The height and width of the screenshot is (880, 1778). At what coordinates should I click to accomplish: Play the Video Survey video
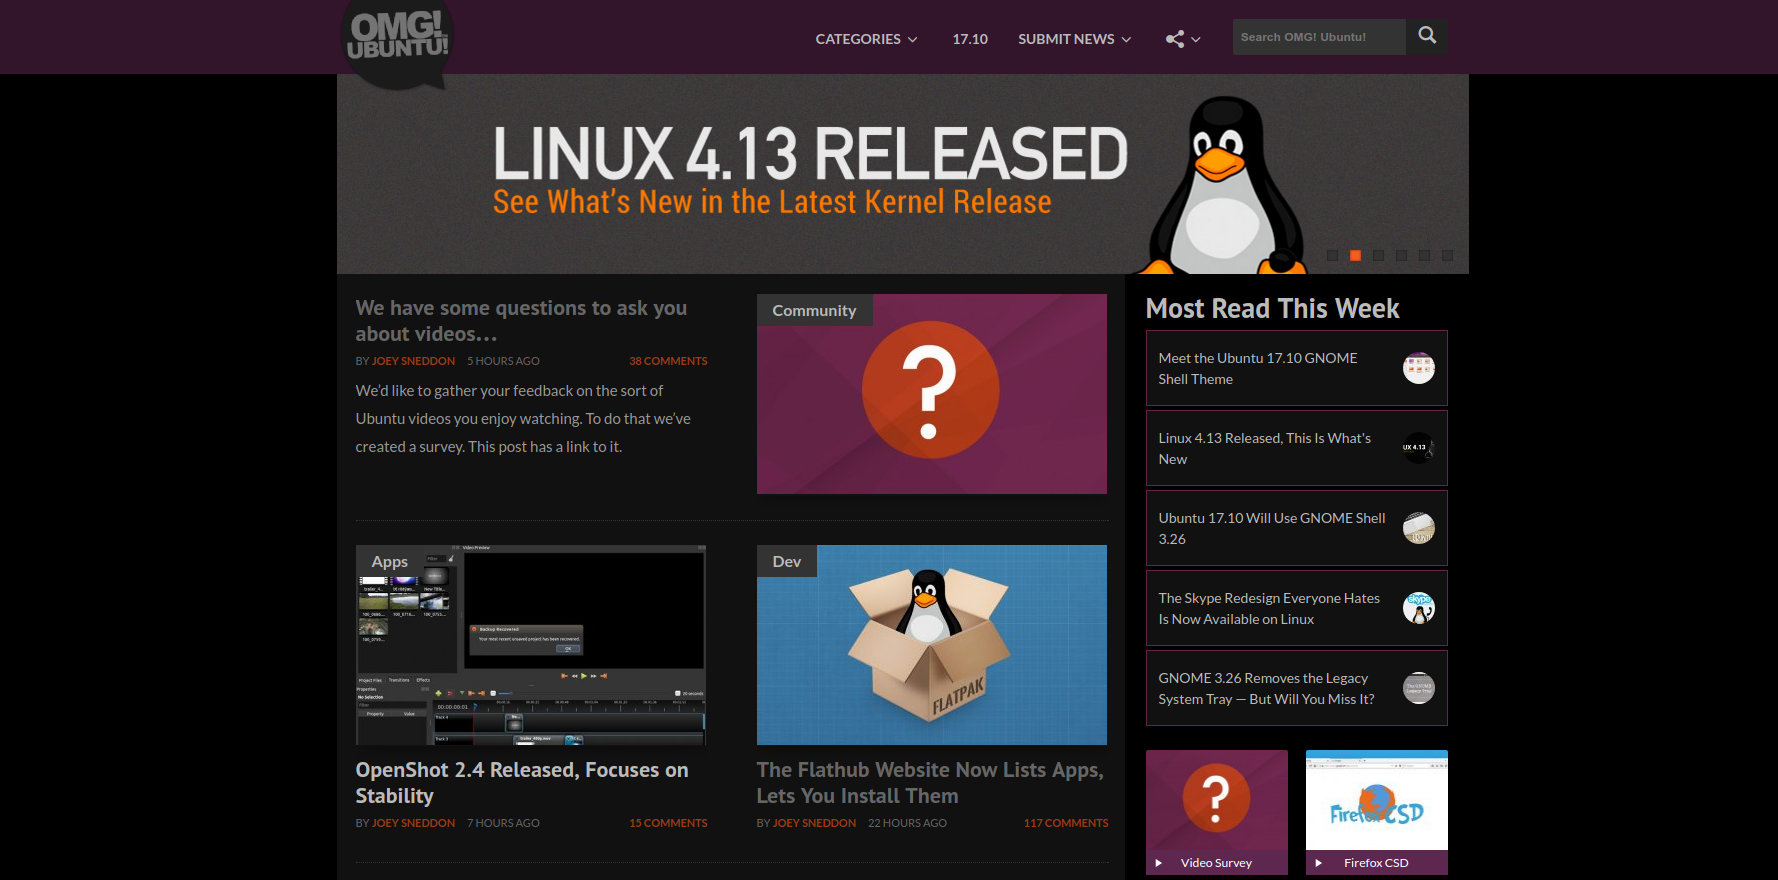point(1216,812)
